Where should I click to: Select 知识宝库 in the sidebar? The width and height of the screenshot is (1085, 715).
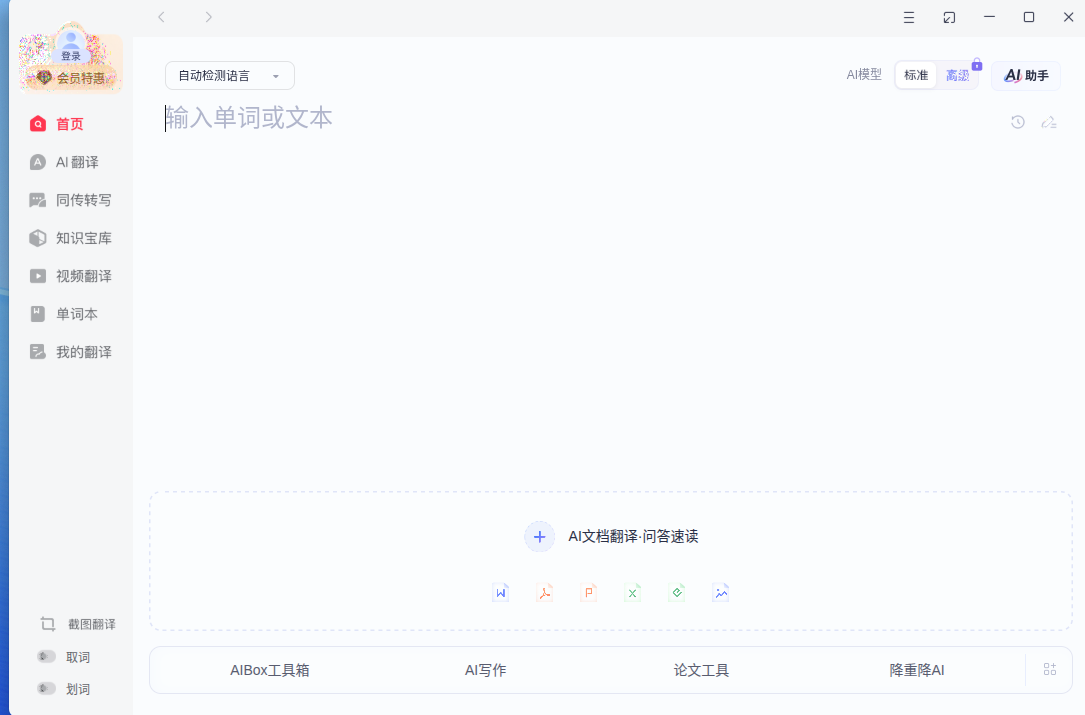tap(70, 238)
